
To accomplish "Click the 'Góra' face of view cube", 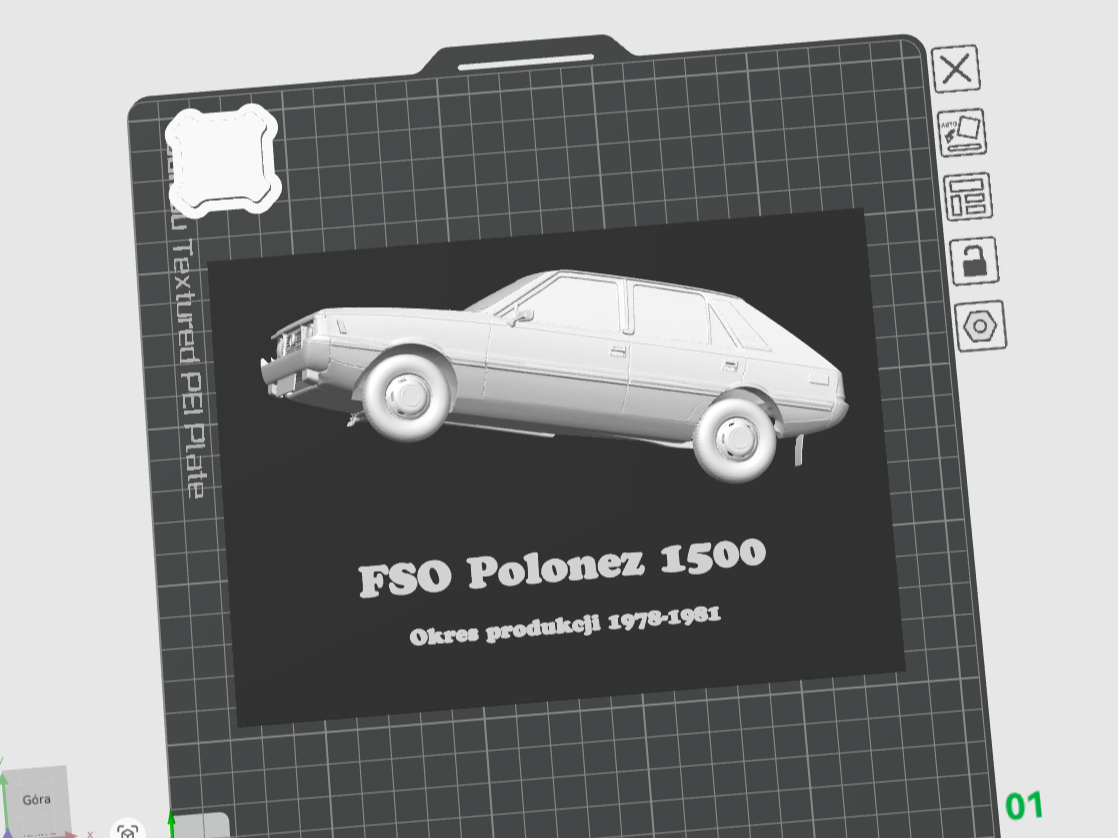I will tap(36, 799).
